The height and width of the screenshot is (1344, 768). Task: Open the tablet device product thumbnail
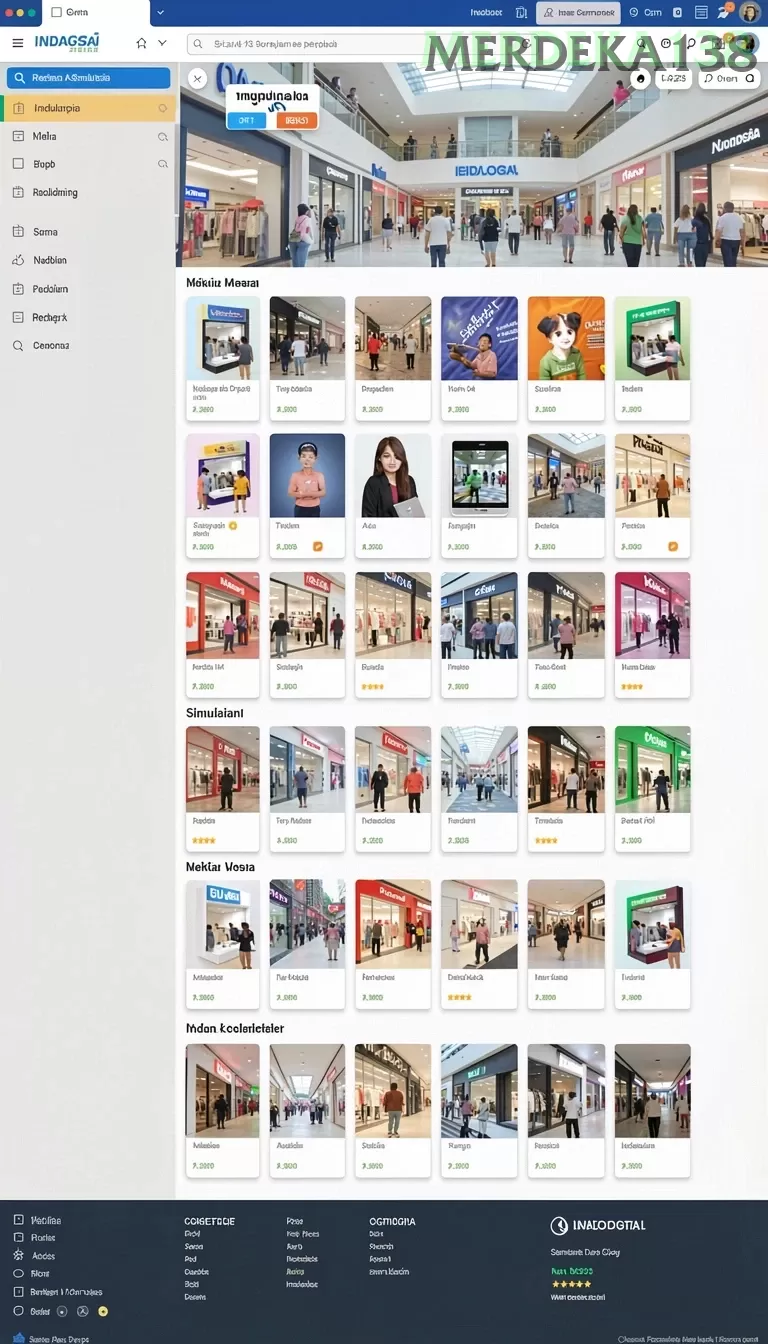[480, 476]
